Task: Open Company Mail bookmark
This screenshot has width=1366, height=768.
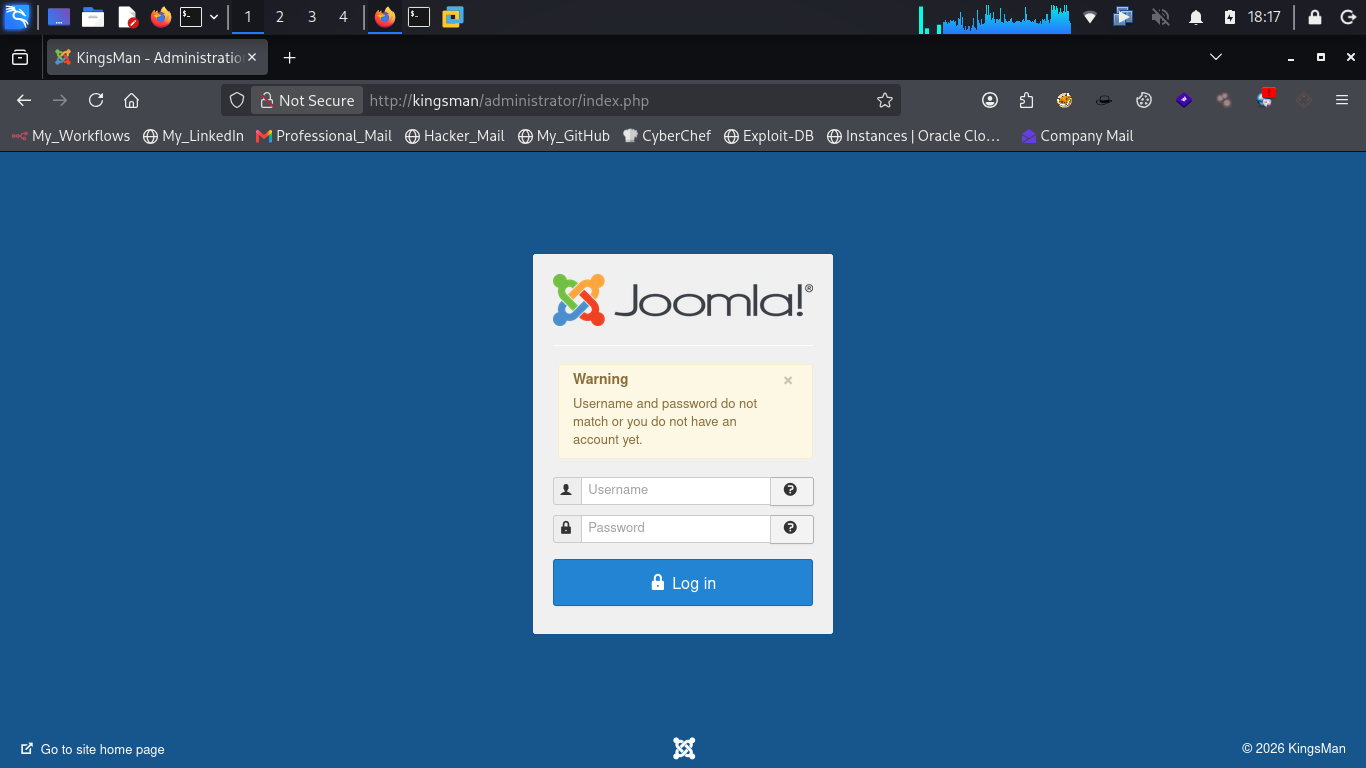Action: (1077, 136)
